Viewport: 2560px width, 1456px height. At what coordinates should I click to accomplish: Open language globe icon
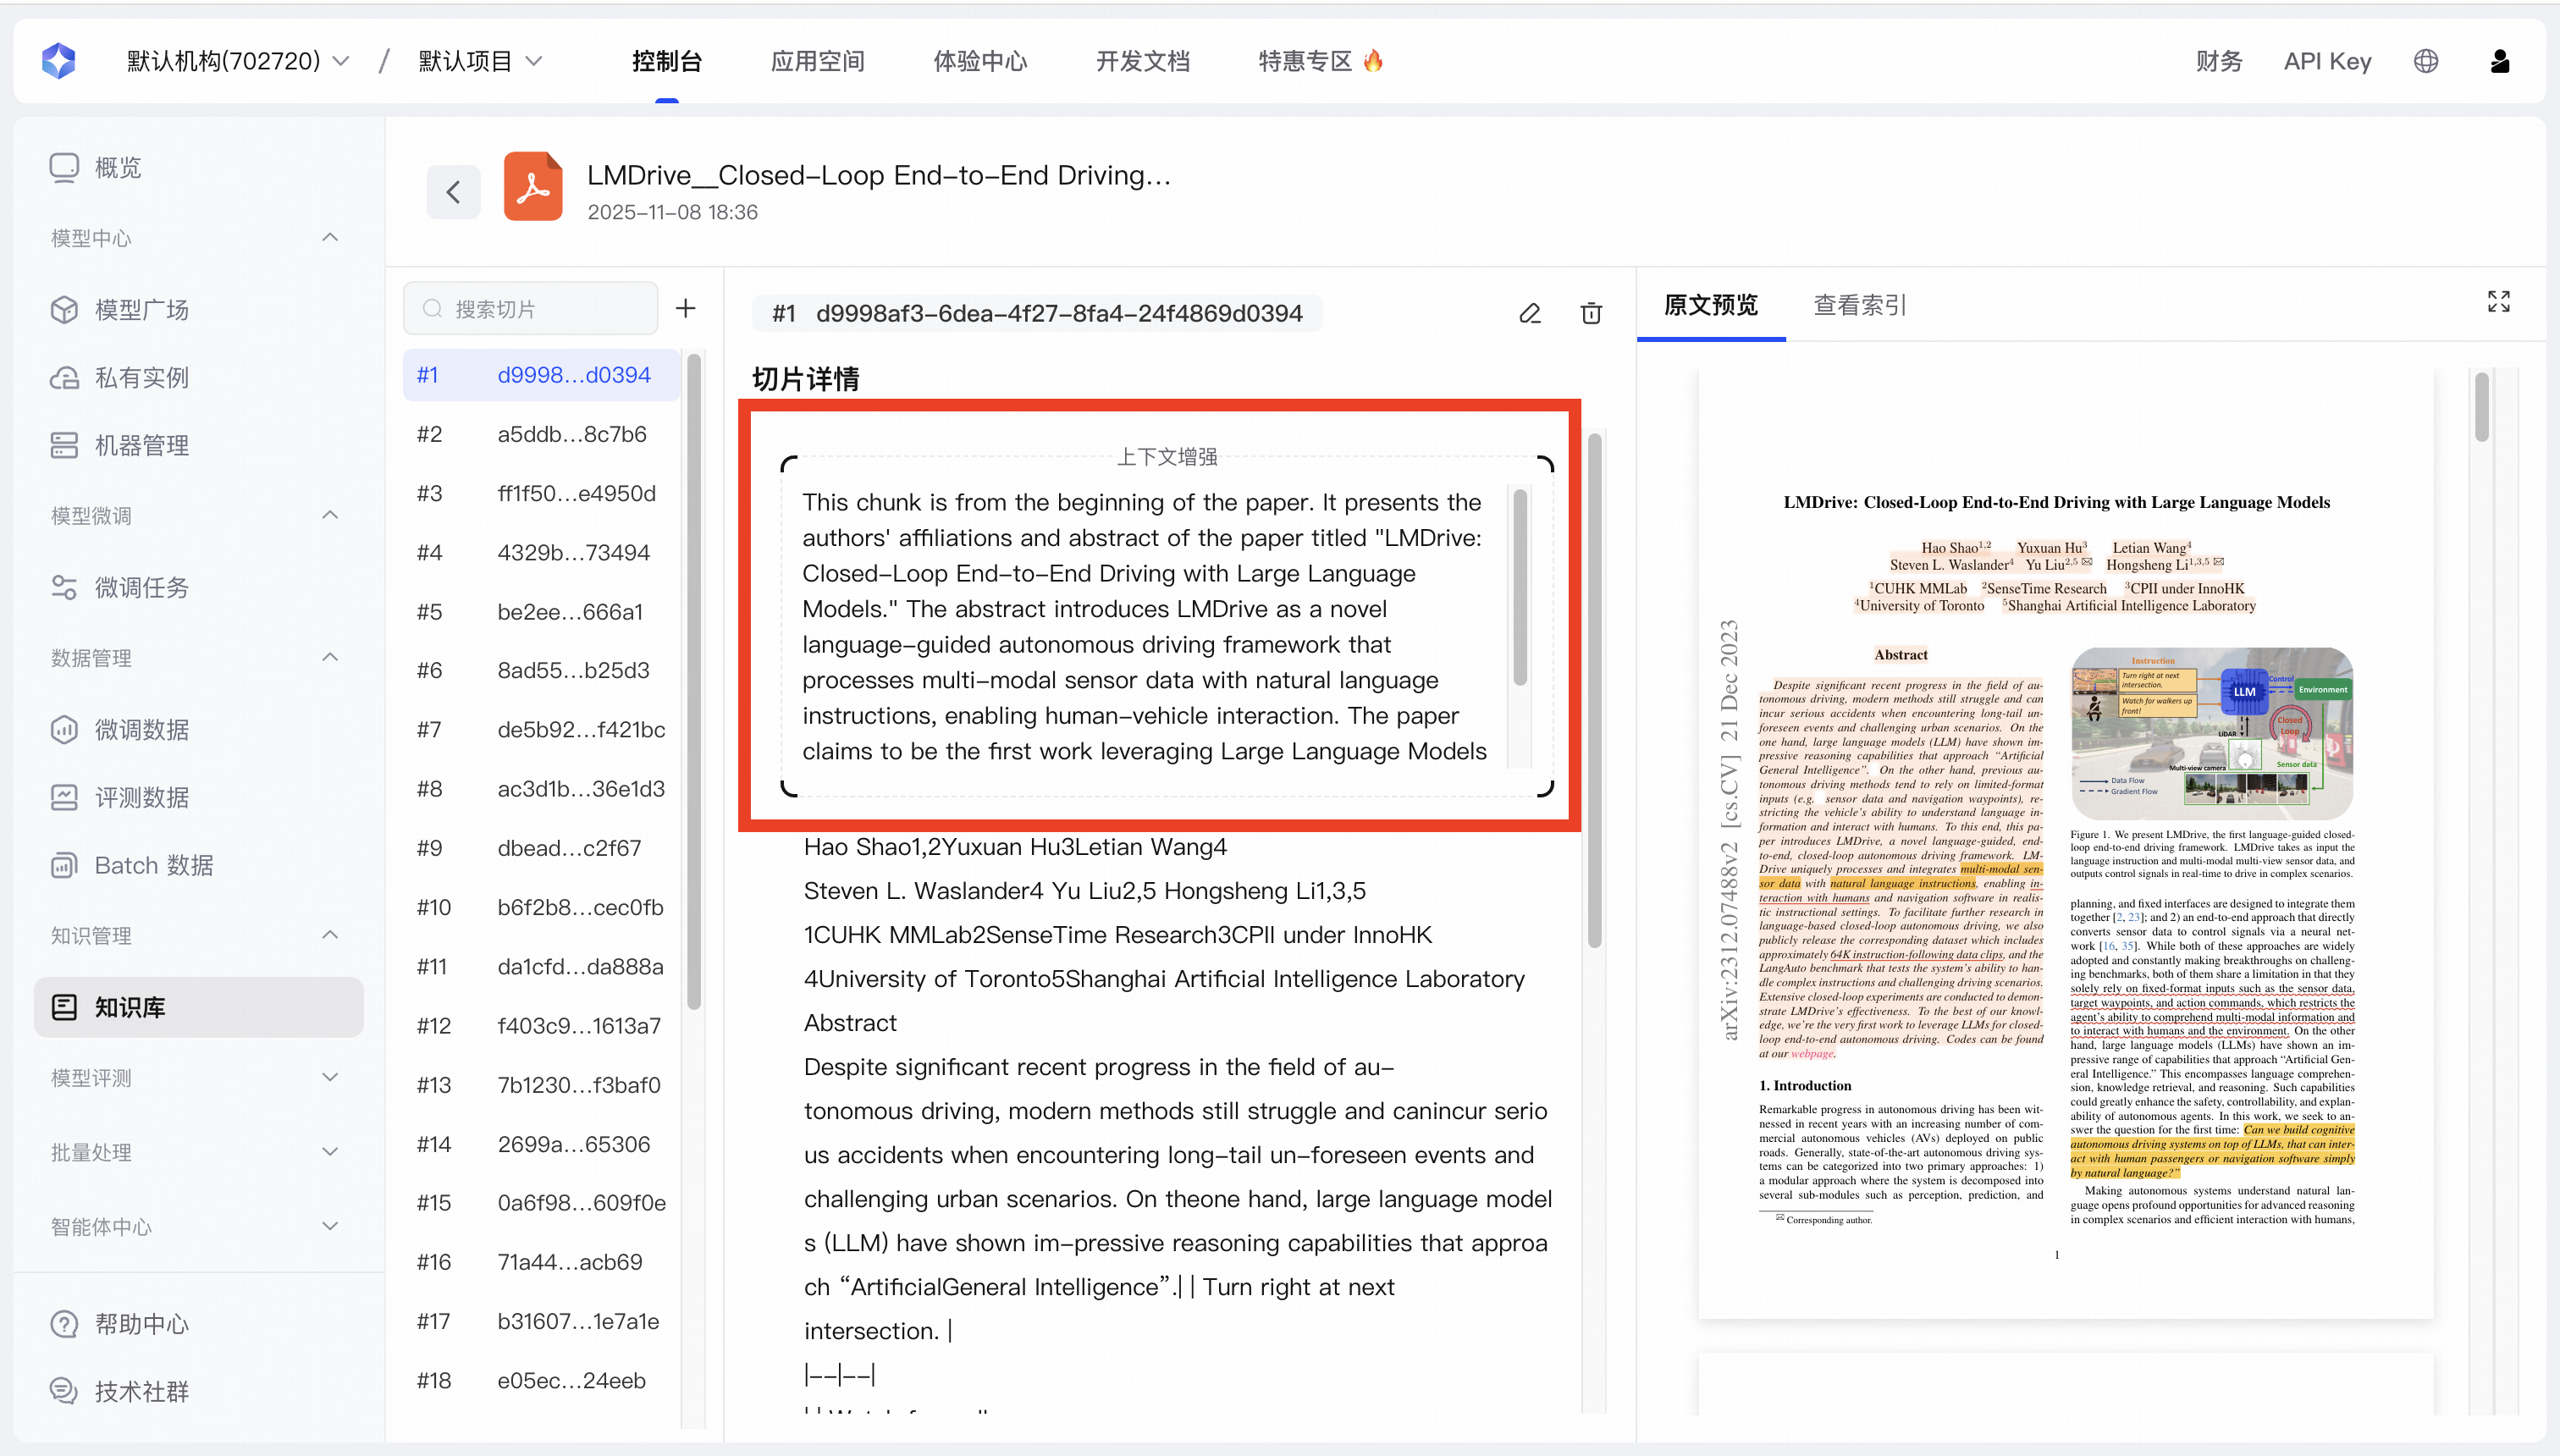point(2425,61)
